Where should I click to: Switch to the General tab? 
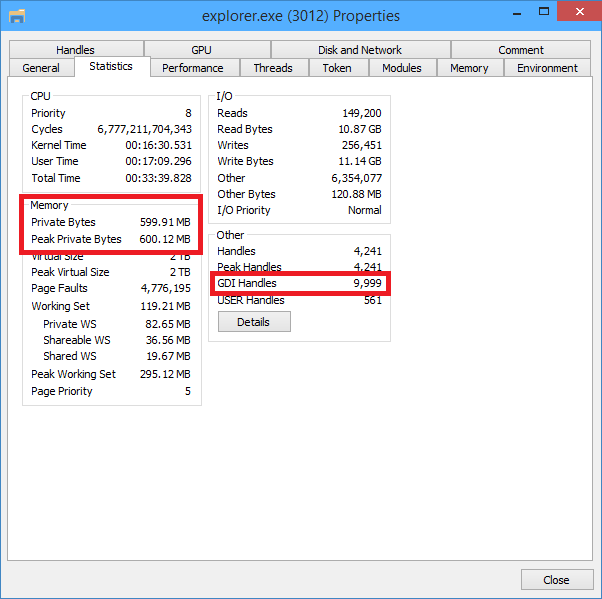pos(41,68)
